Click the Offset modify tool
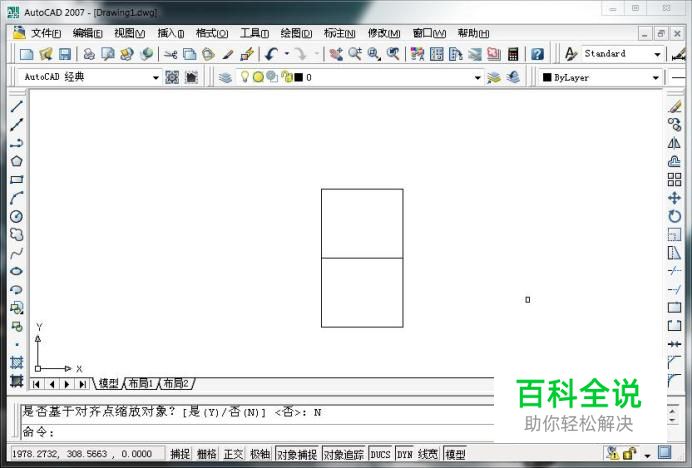Screen dimensions: 692x468 (674, 161)
